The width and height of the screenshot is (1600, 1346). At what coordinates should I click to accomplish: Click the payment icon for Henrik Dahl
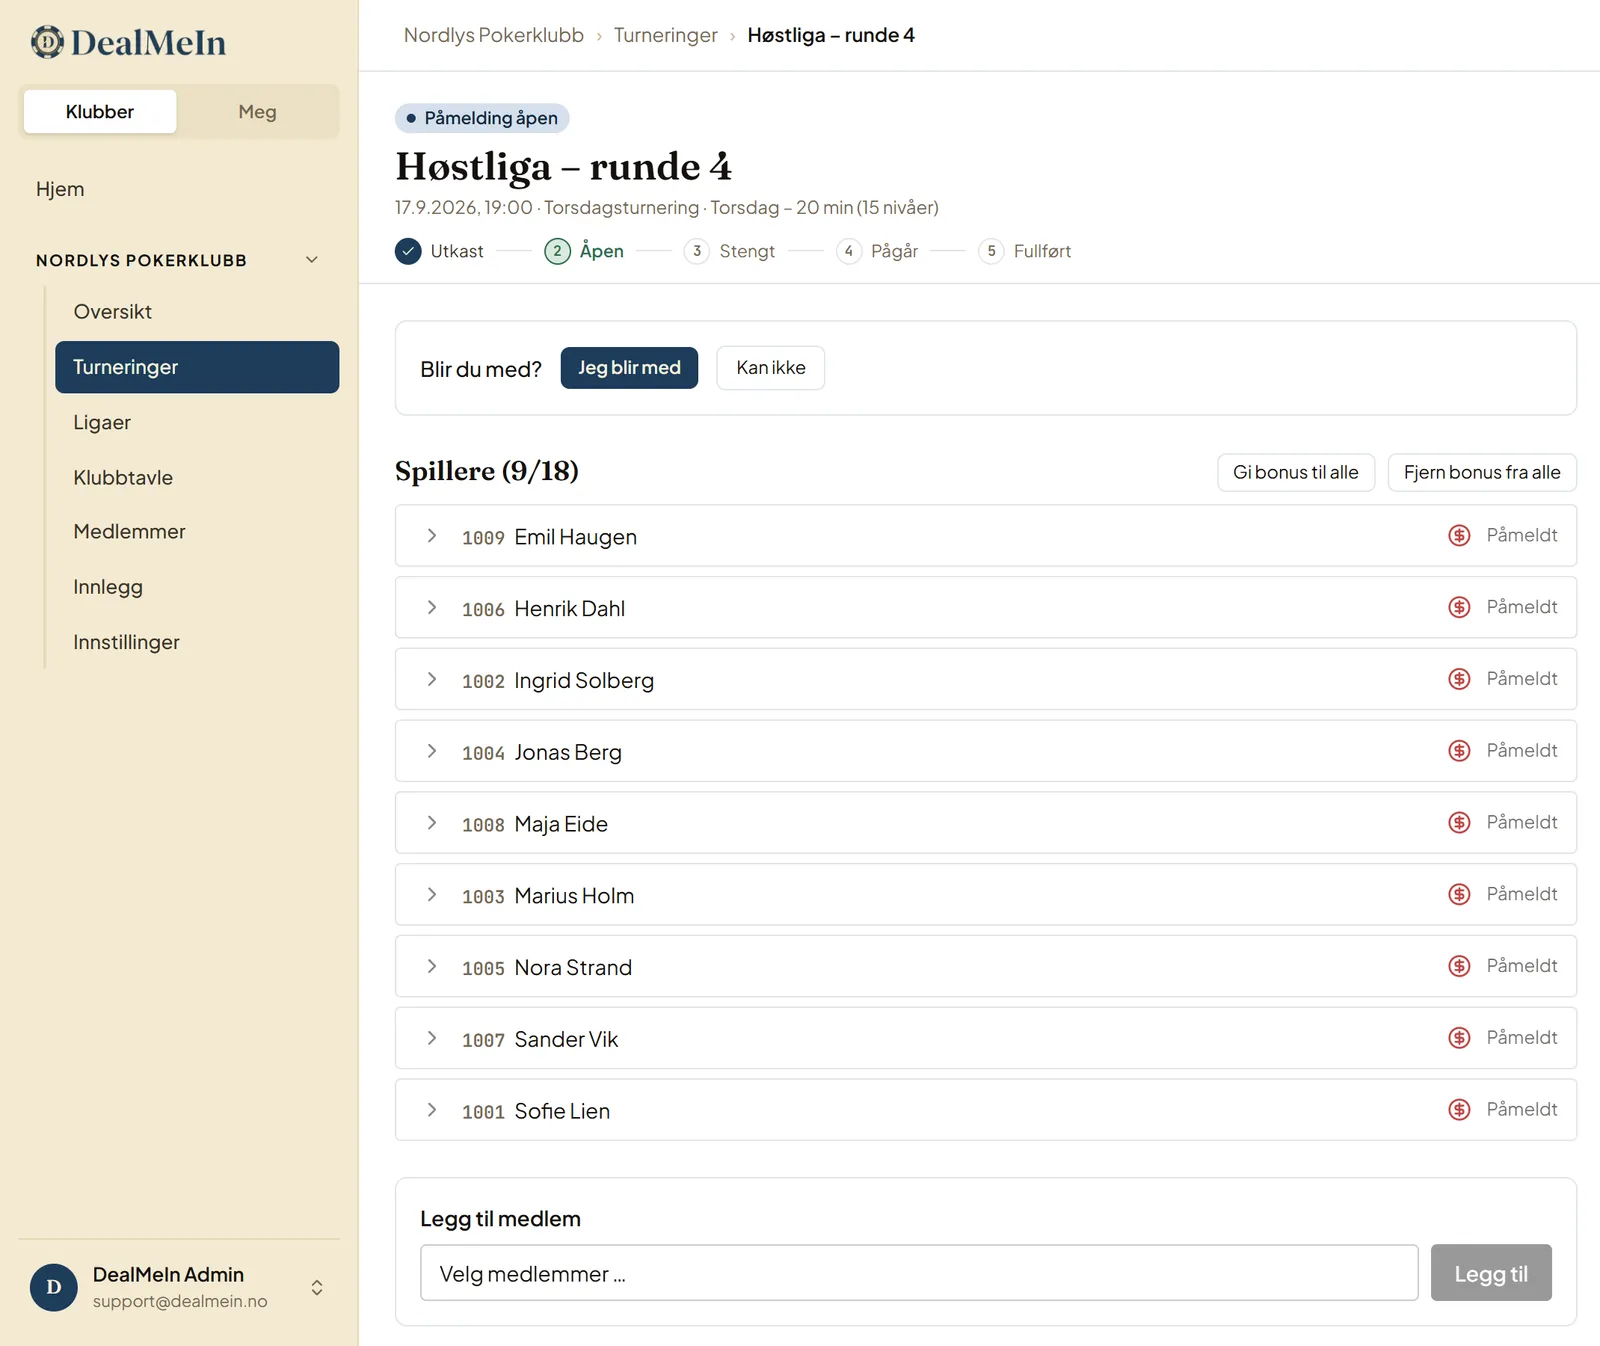1459,607
